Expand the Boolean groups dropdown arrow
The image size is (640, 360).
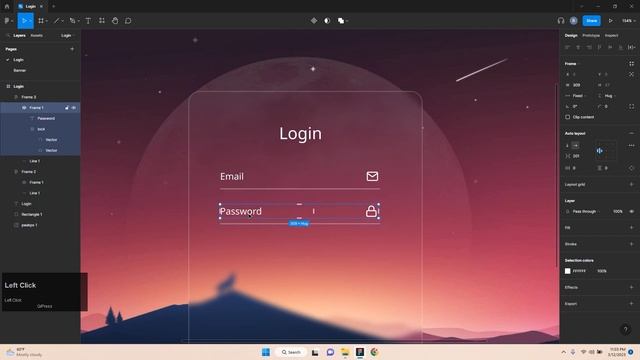pos(347,21)
